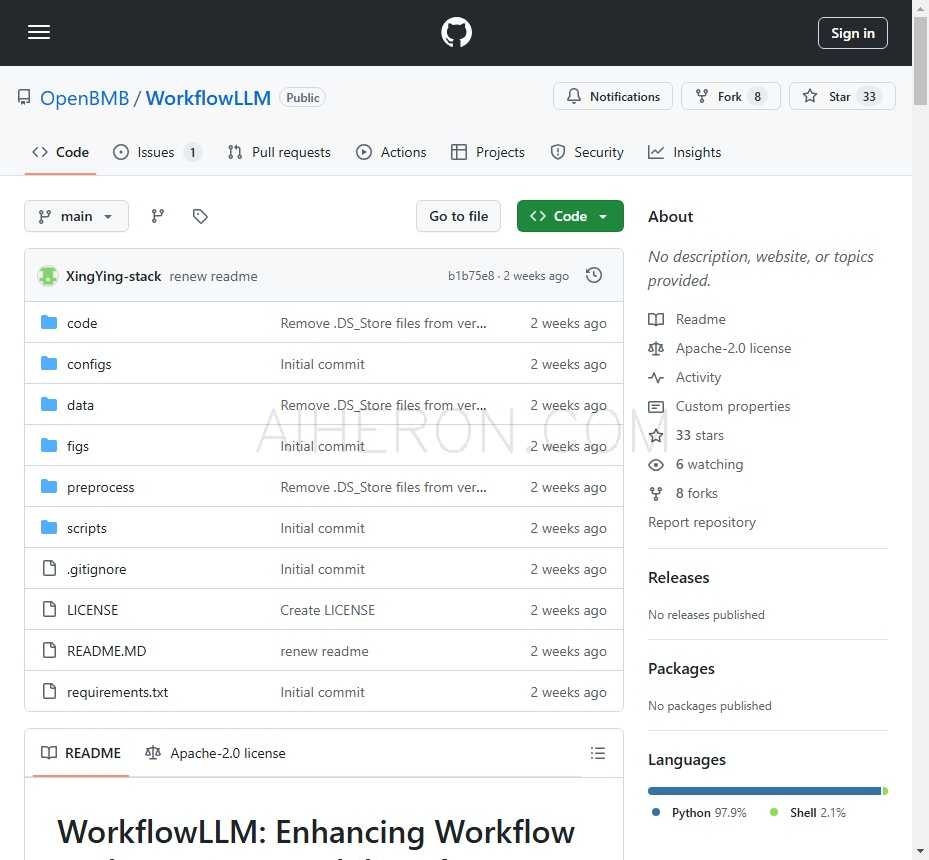Image resolution: width=929 pixels, height=860 pixels.
Task: Open the latest 'renew readme' commit message
Action: (x=213, y=276)
